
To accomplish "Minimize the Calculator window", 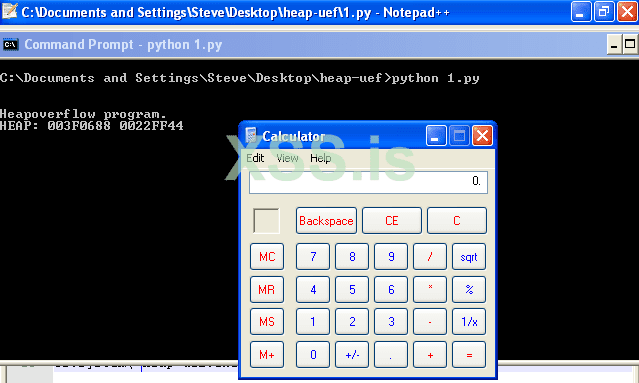I will pyautogui.click(x=436, y=136).
